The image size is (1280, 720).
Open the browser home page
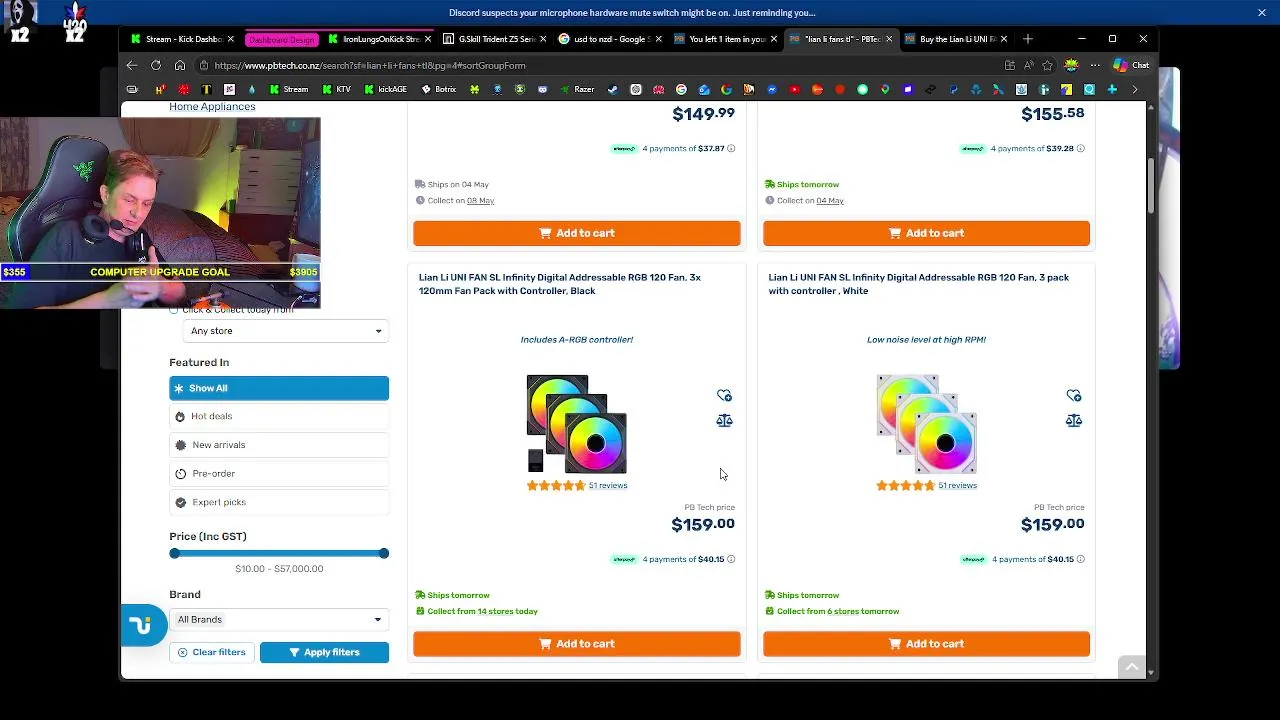click(180, 65)
